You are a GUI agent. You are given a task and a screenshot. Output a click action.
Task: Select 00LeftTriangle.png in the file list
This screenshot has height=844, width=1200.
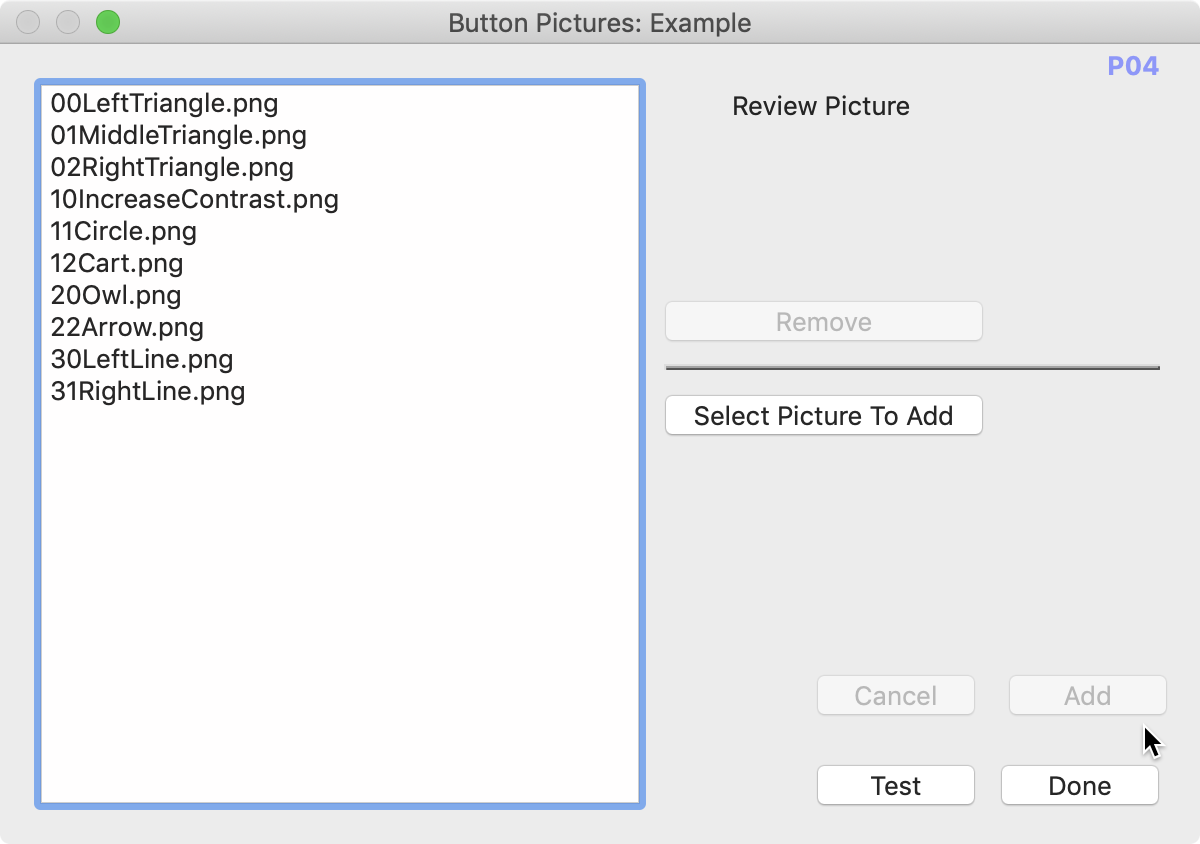click(163, 104)
